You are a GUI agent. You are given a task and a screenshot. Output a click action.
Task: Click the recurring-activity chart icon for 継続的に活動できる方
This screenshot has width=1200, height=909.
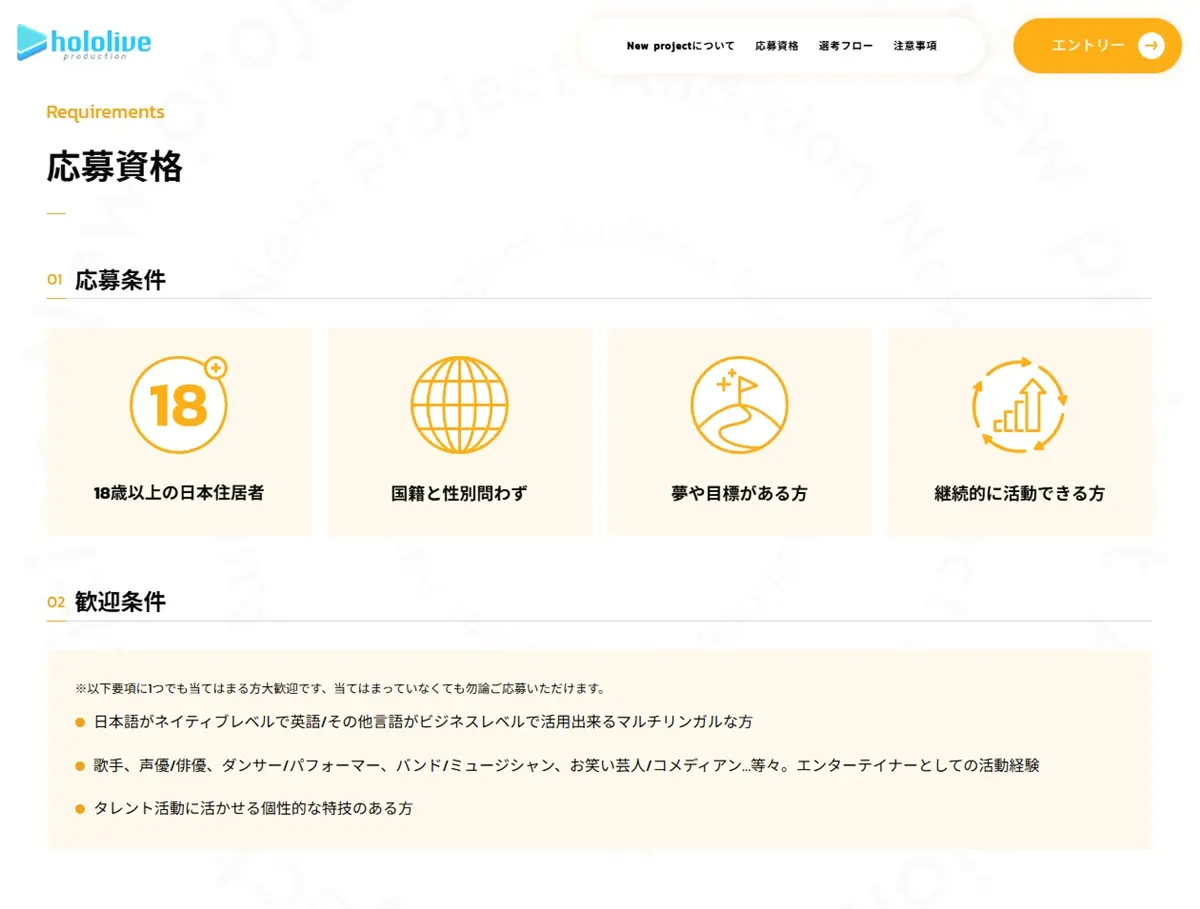point(1019,404)
